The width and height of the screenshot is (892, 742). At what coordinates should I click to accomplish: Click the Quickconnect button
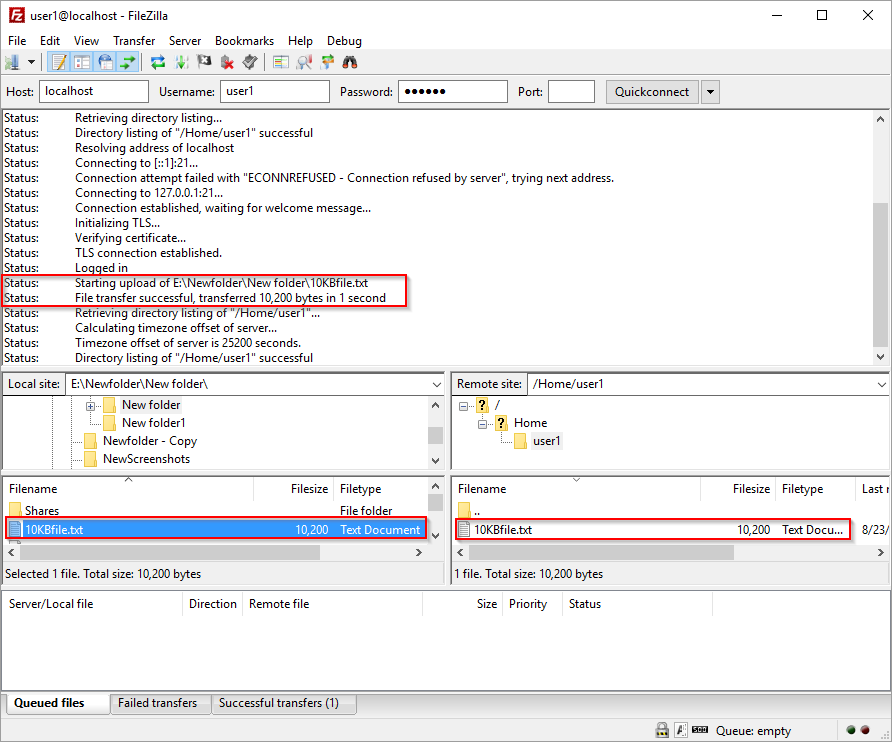(652, 92)
